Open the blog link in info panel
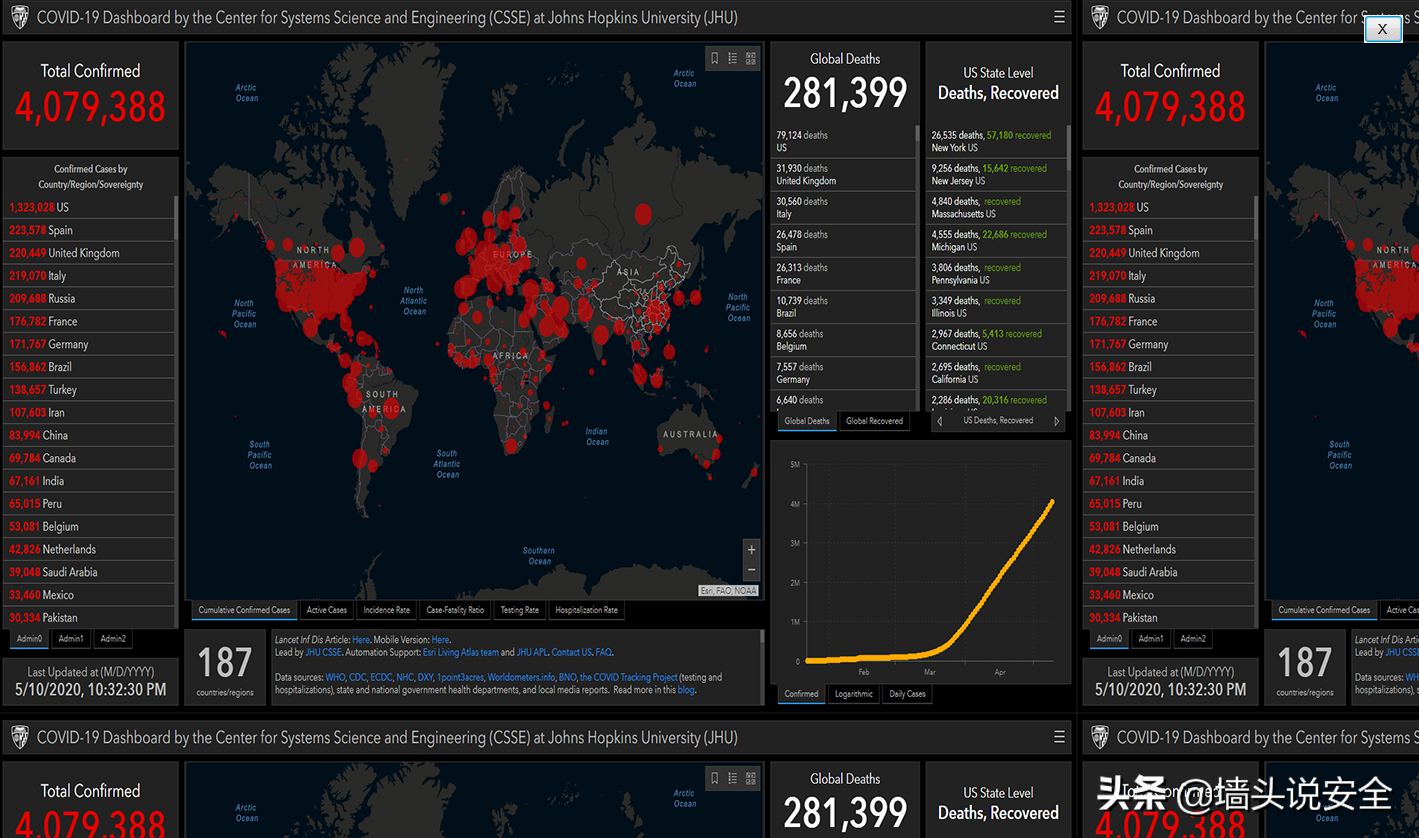The height and width of the screenshot is (838, 1419). 686,690
